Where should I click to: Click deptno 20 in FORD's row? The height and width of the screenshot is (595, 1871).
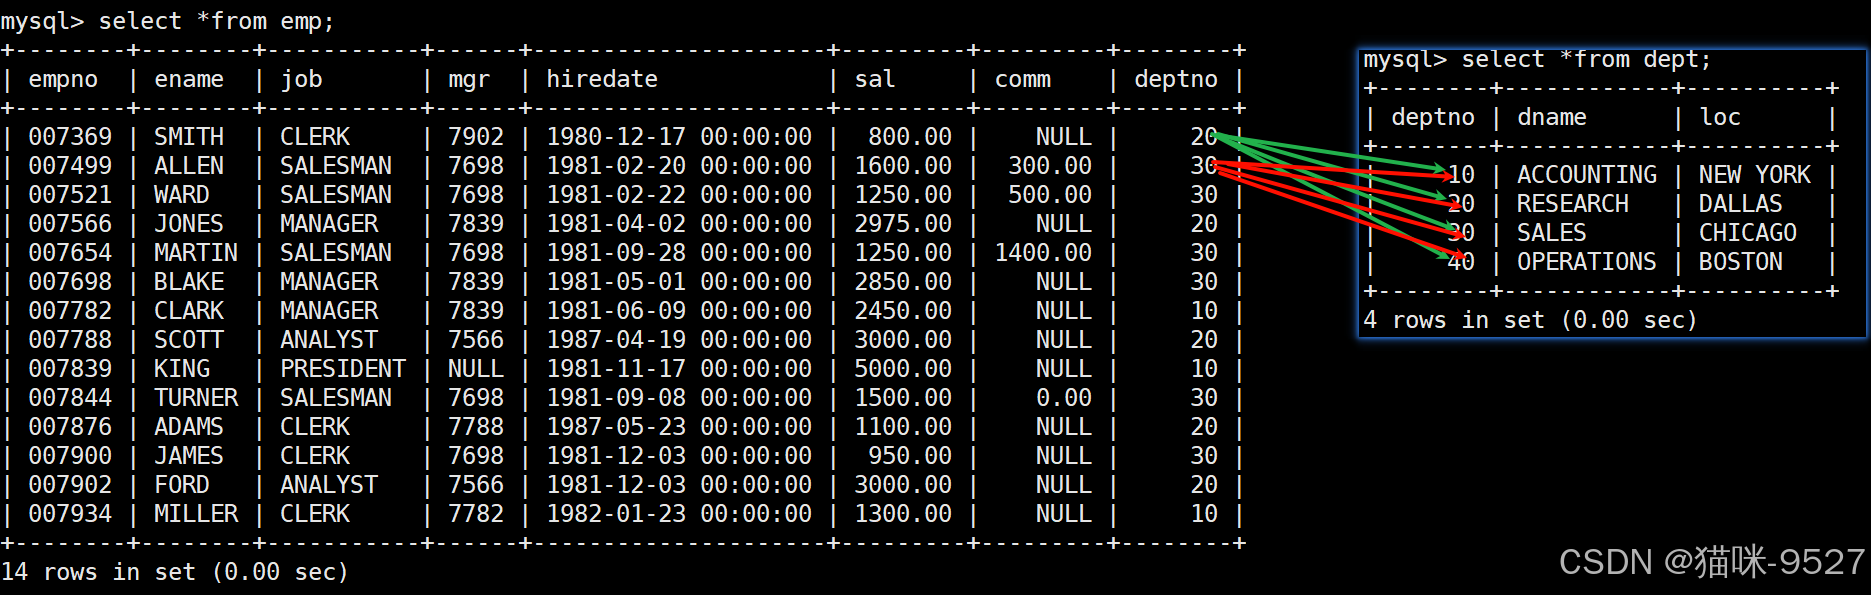1204,484
